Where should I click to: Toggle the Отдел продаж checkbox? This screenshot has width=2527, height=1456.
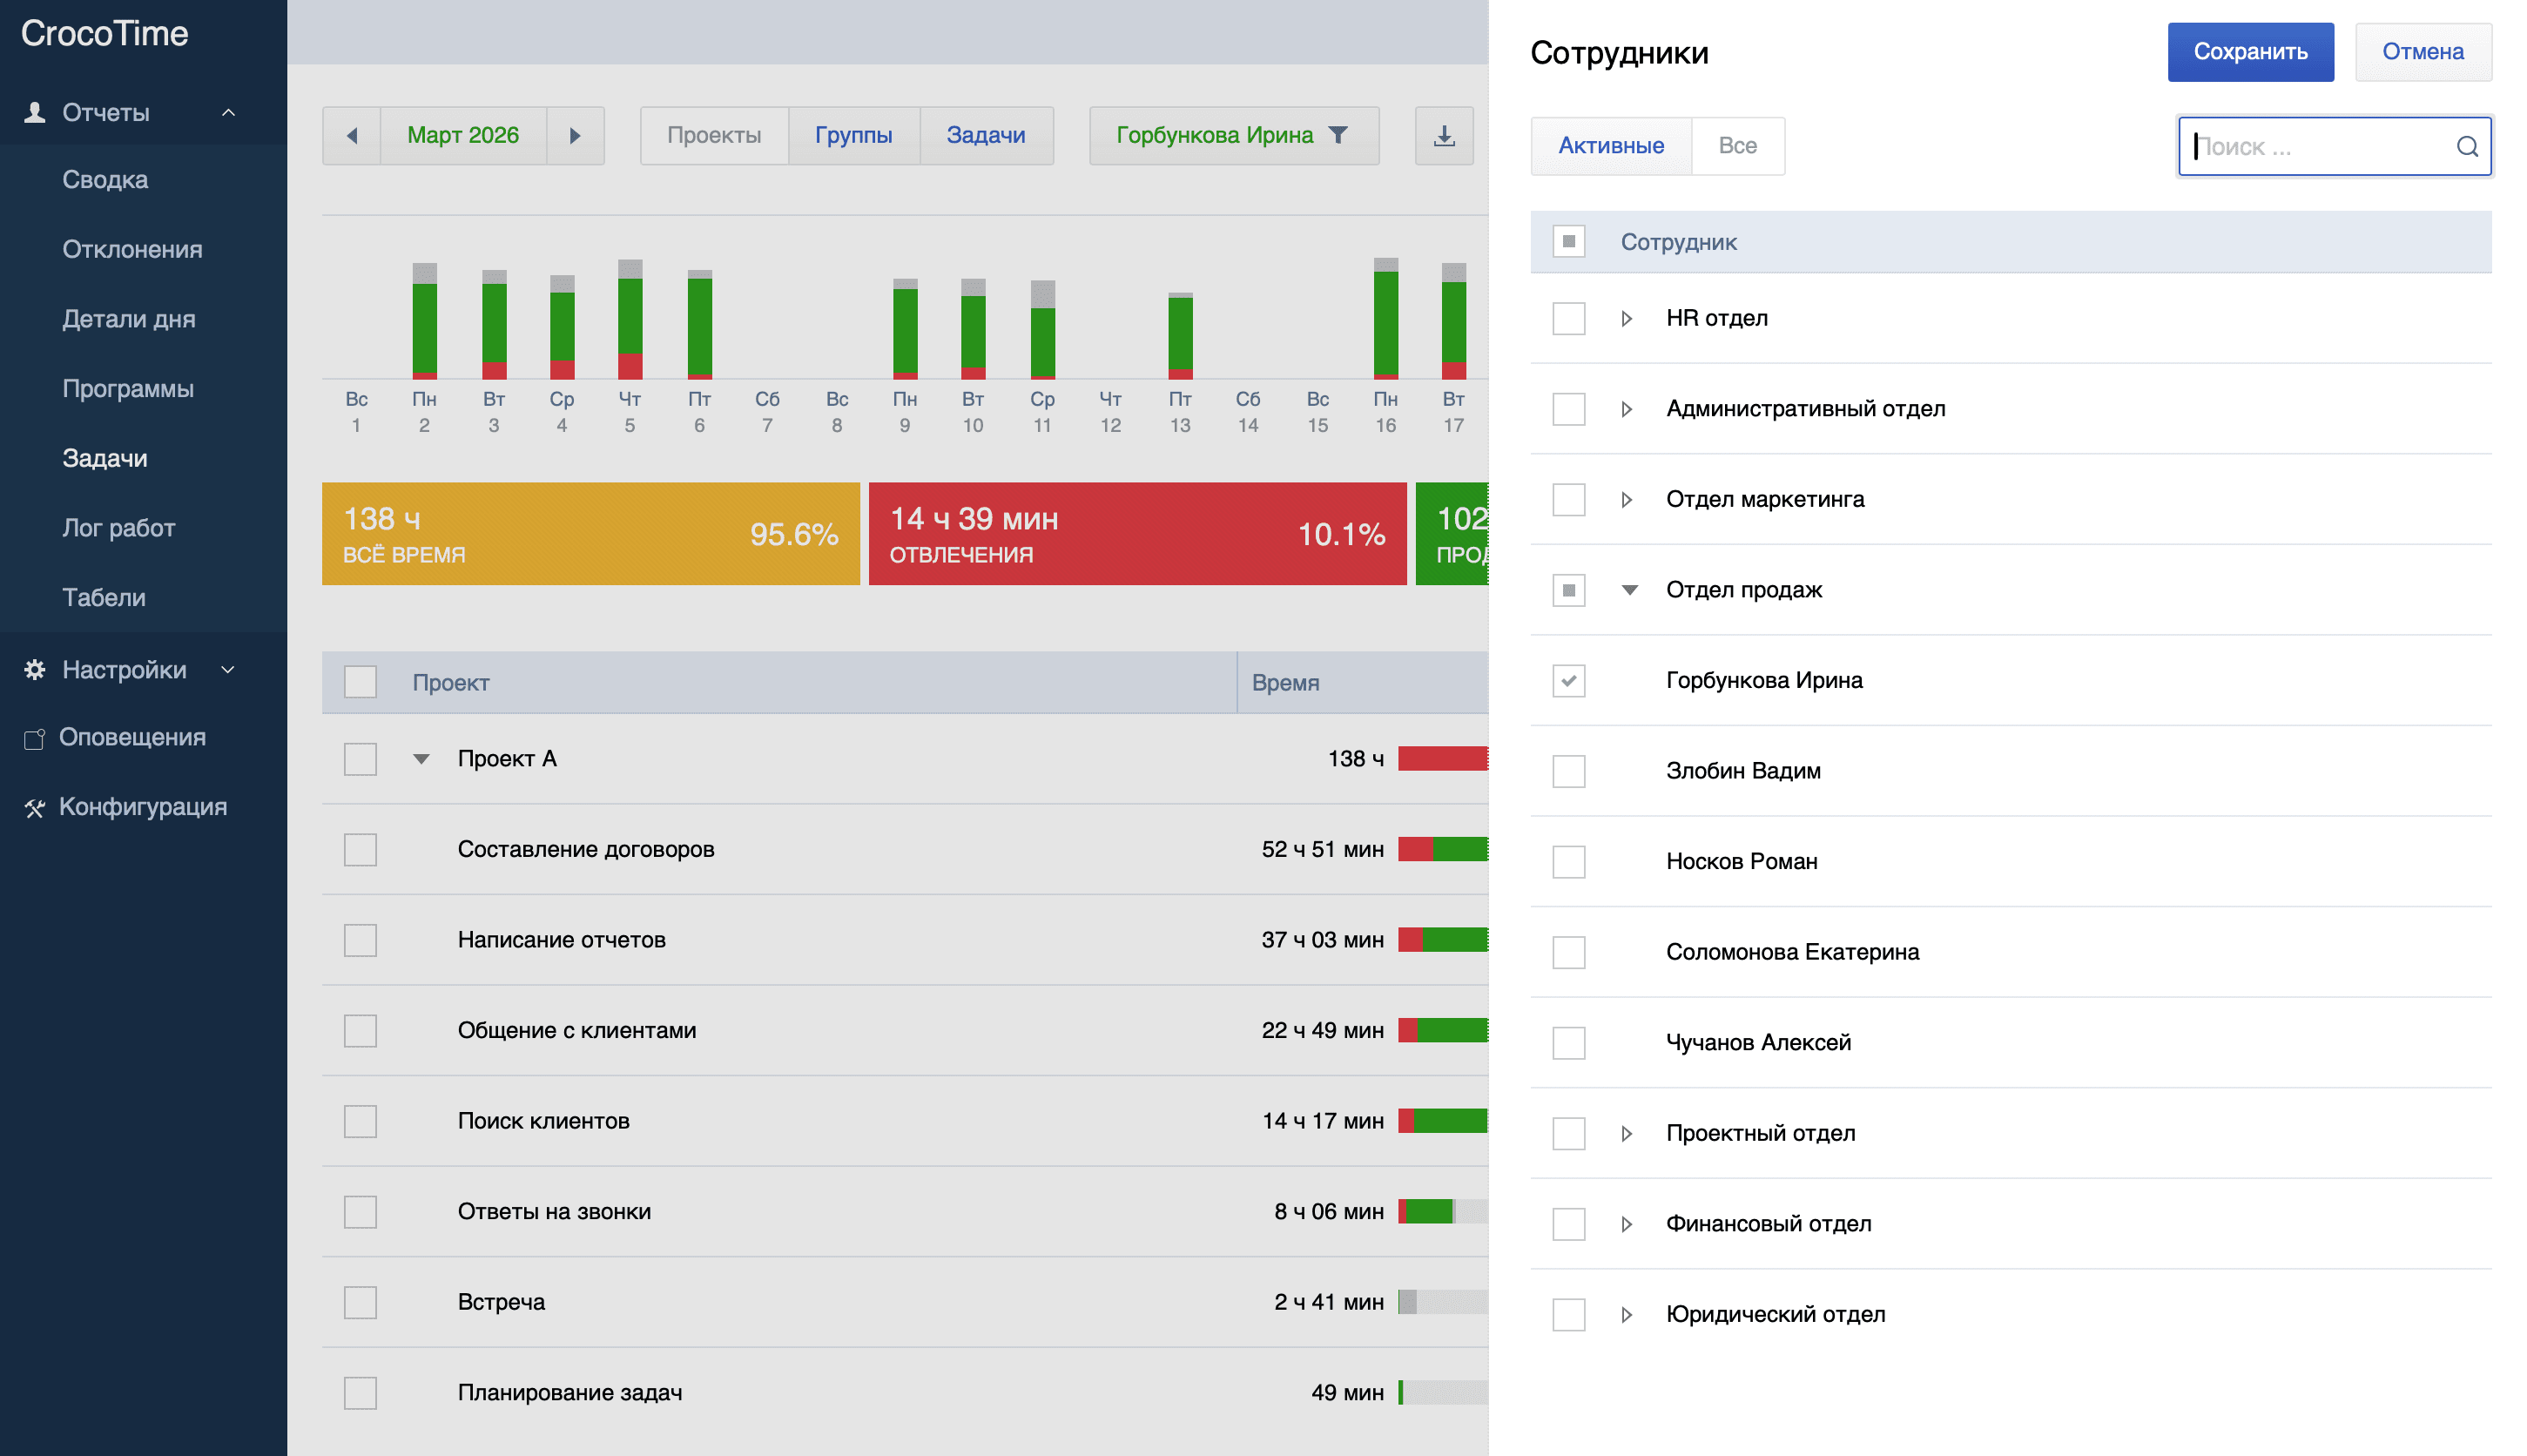click(x=1568, y=590)
